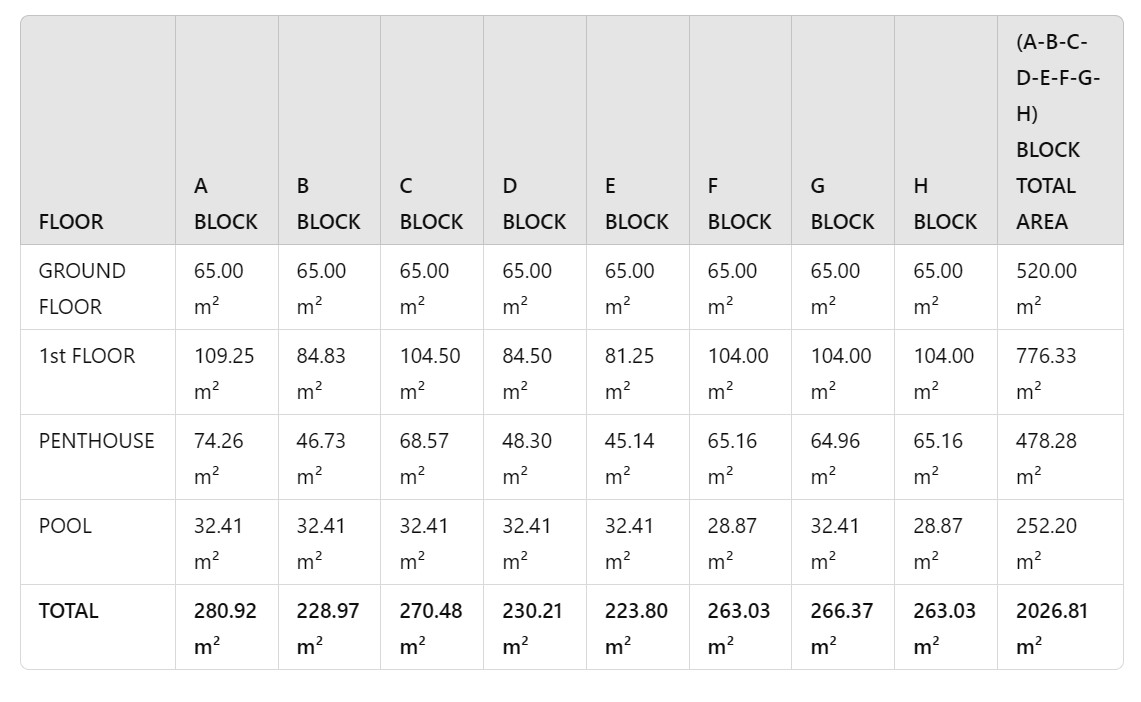Click the 1st FLOOR row label
1141x702 pixels.
point(87,356)
